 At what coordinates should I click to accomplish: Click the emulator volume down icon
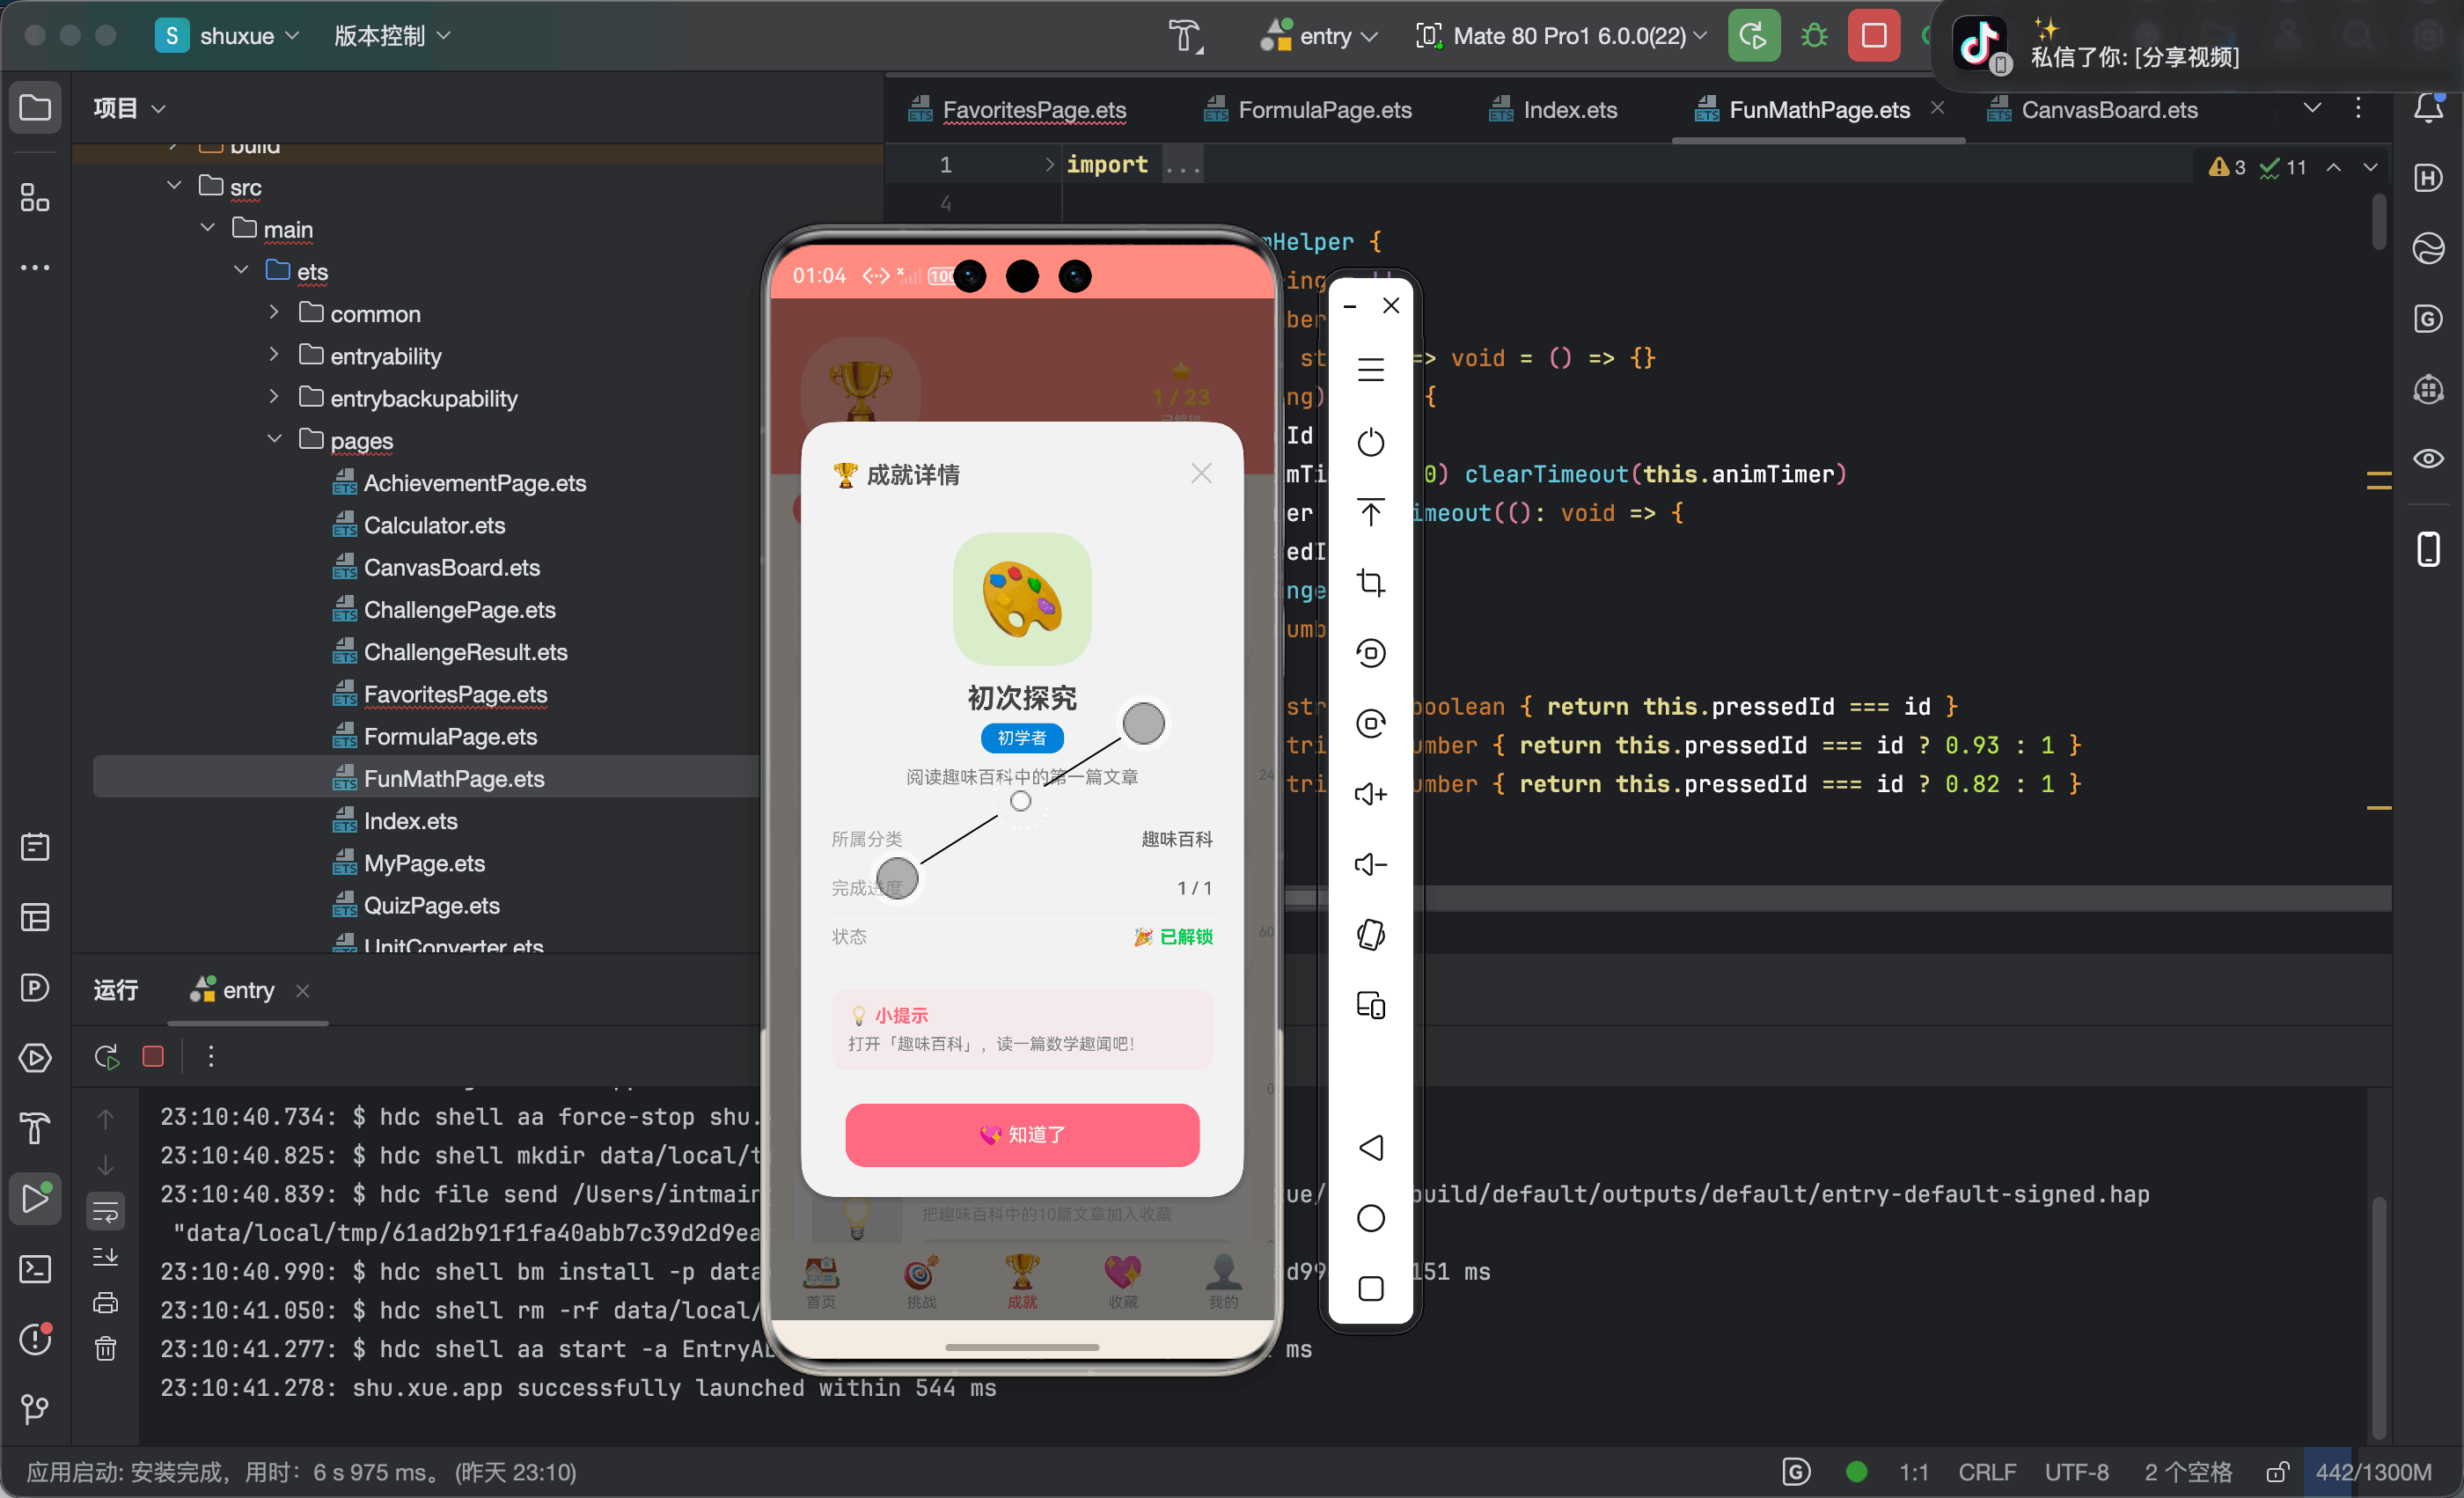[x=1370, y=864]
